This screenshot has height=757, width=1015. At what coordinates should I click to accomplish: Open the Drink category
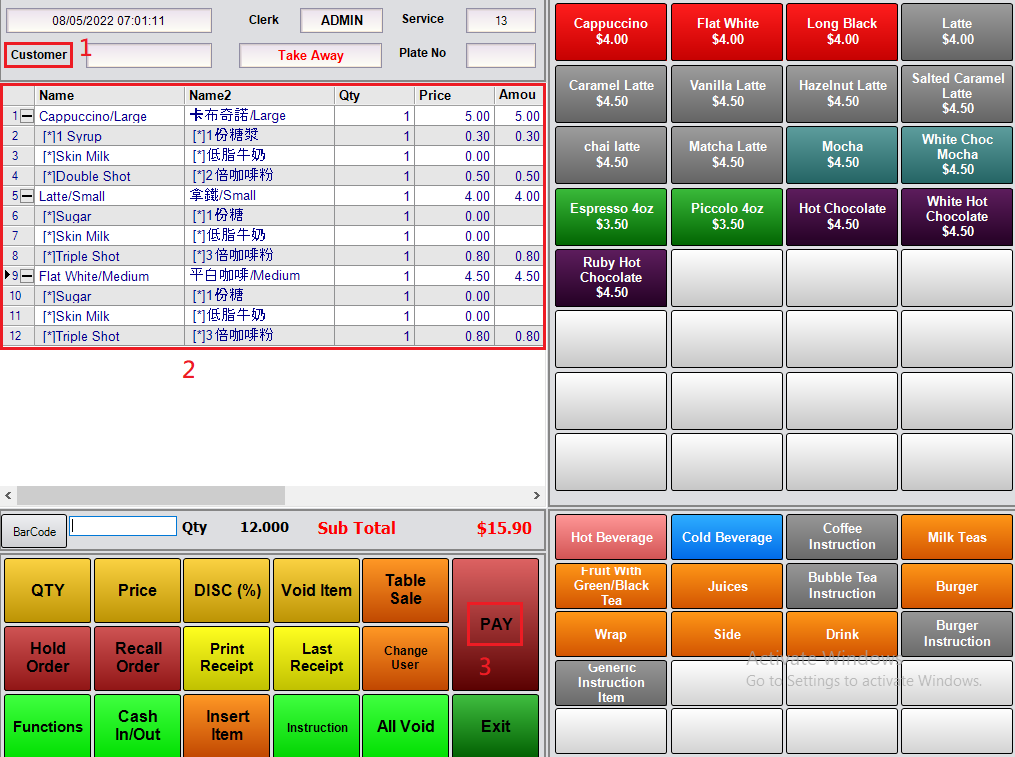pos(842,634)
